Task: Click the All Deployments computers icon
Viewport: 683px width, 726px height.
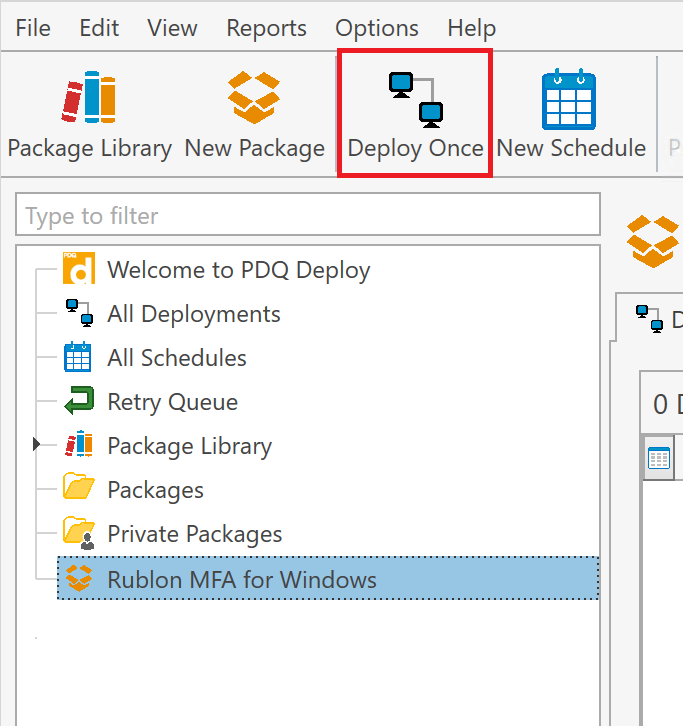Action: 79,314
